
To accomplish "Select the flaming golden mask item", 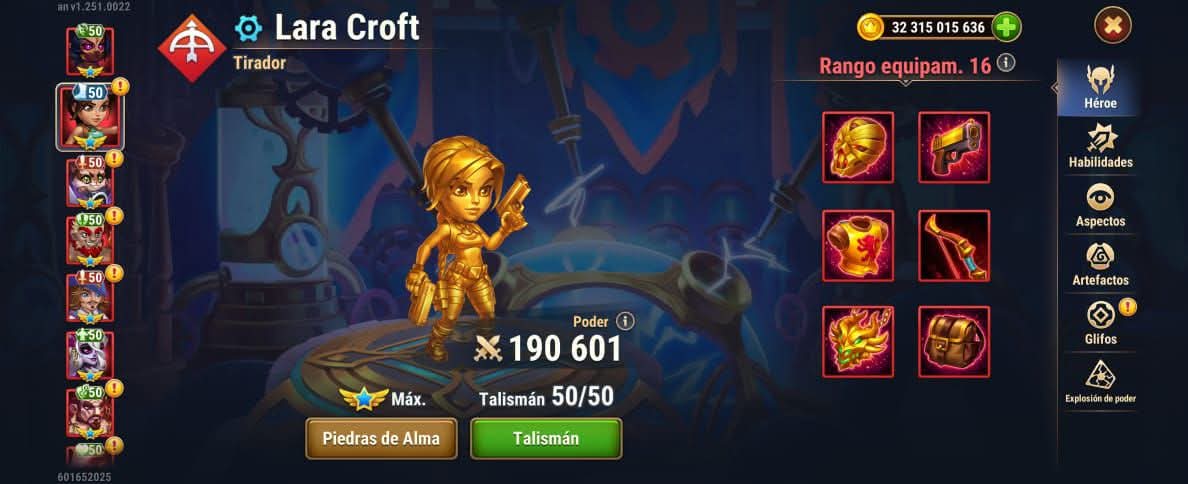I will point(858,342).
